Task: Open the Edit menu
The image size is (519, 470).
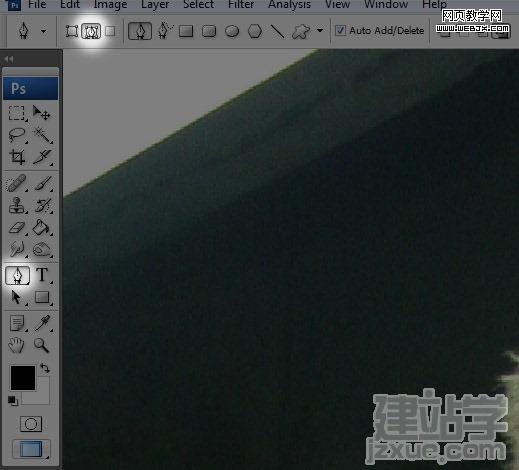Action: (x=70, y=5)
